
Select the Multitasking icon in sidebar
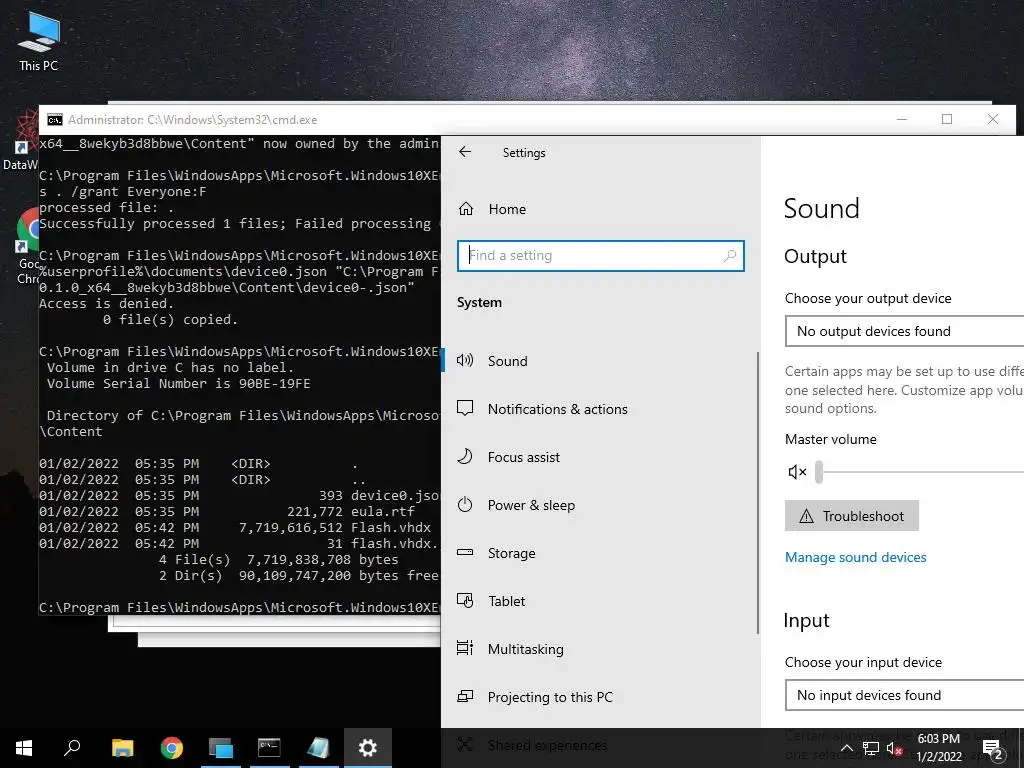tap(465, 648)
